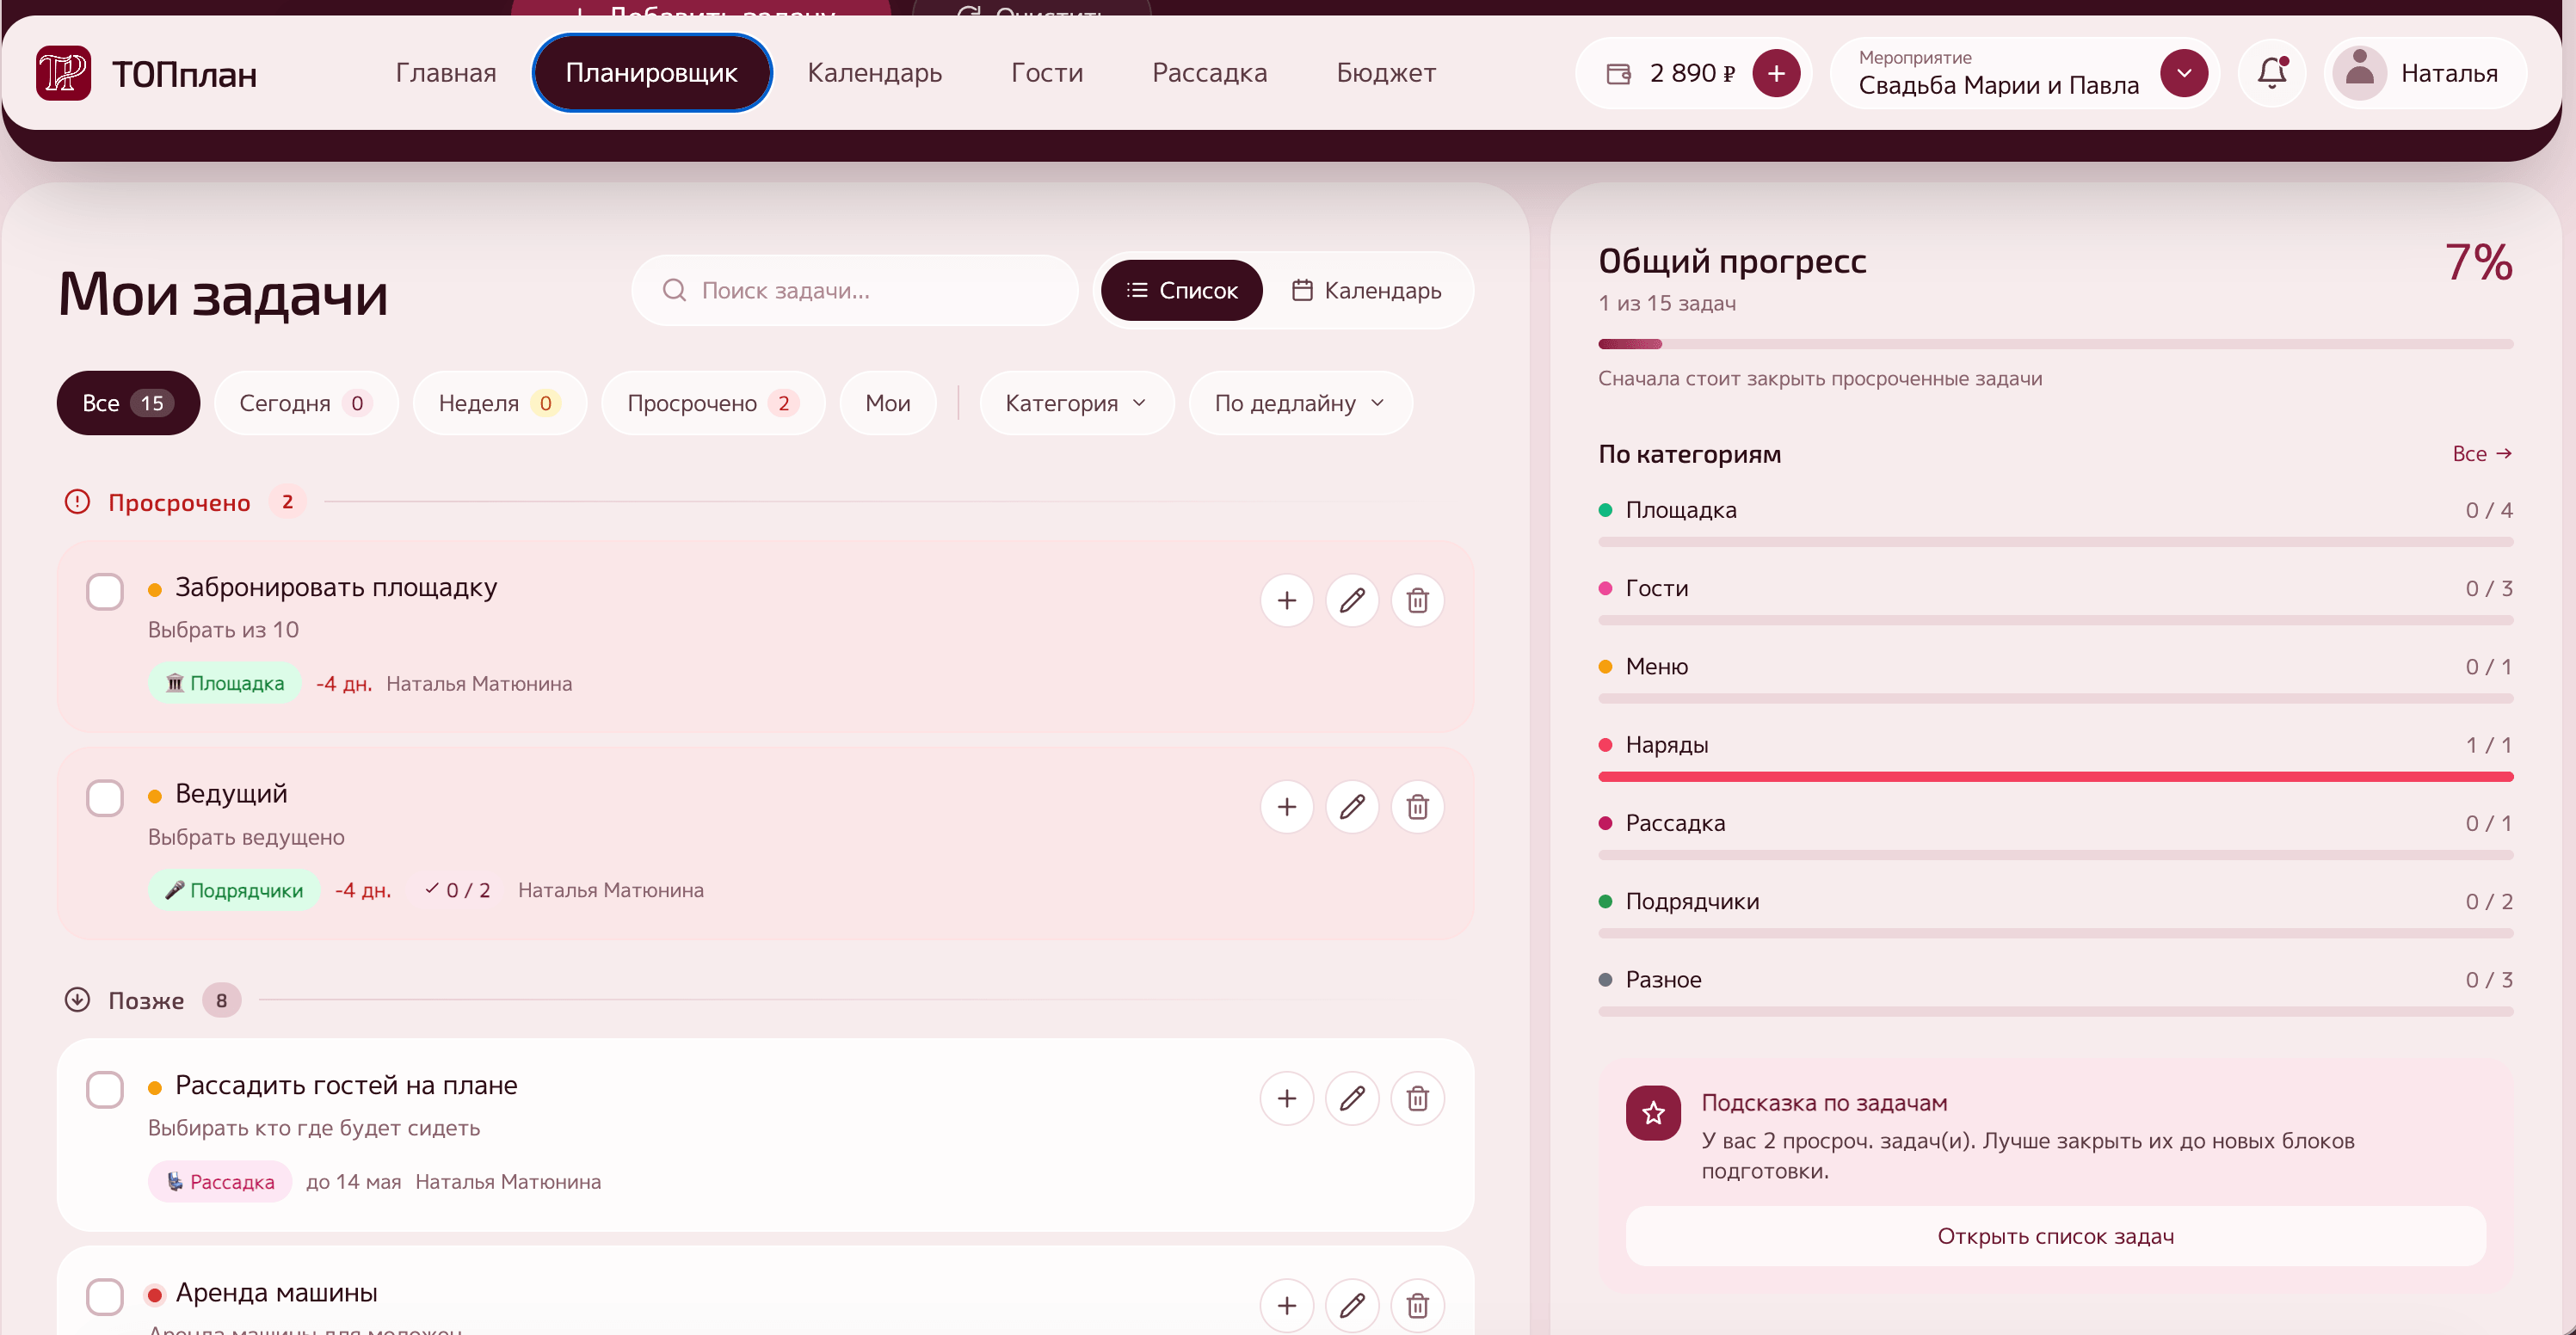
Task: Click the Позже section arrow icon
Action: [x=77, y=1000]
